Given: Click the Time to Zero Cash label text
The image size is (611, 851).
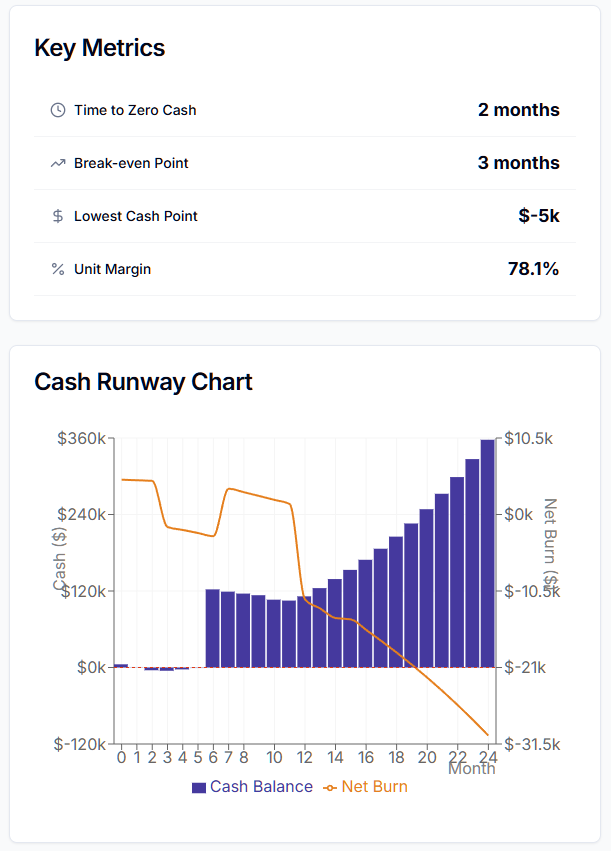Looking at the screenshot, I should click(135, 110).
